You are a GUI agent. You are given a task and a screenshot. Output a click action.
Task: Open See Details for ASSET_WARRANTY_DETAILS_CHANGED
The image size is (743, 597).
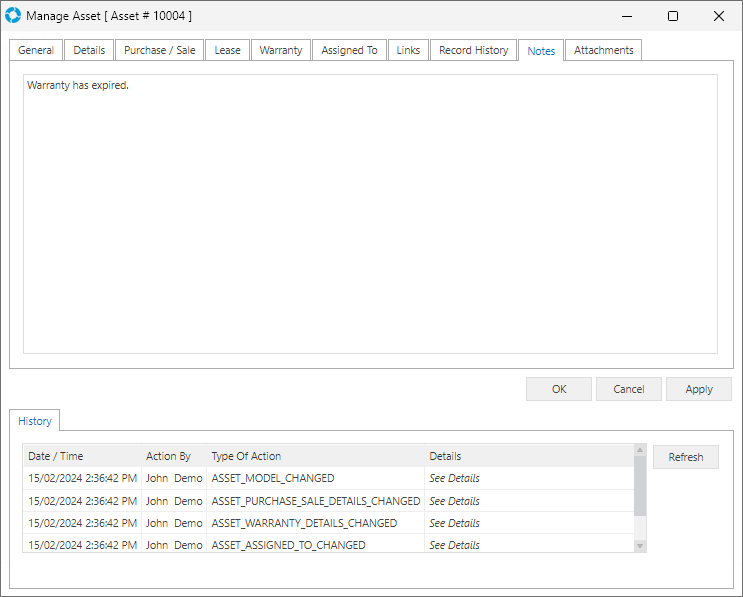pos(454,523)
